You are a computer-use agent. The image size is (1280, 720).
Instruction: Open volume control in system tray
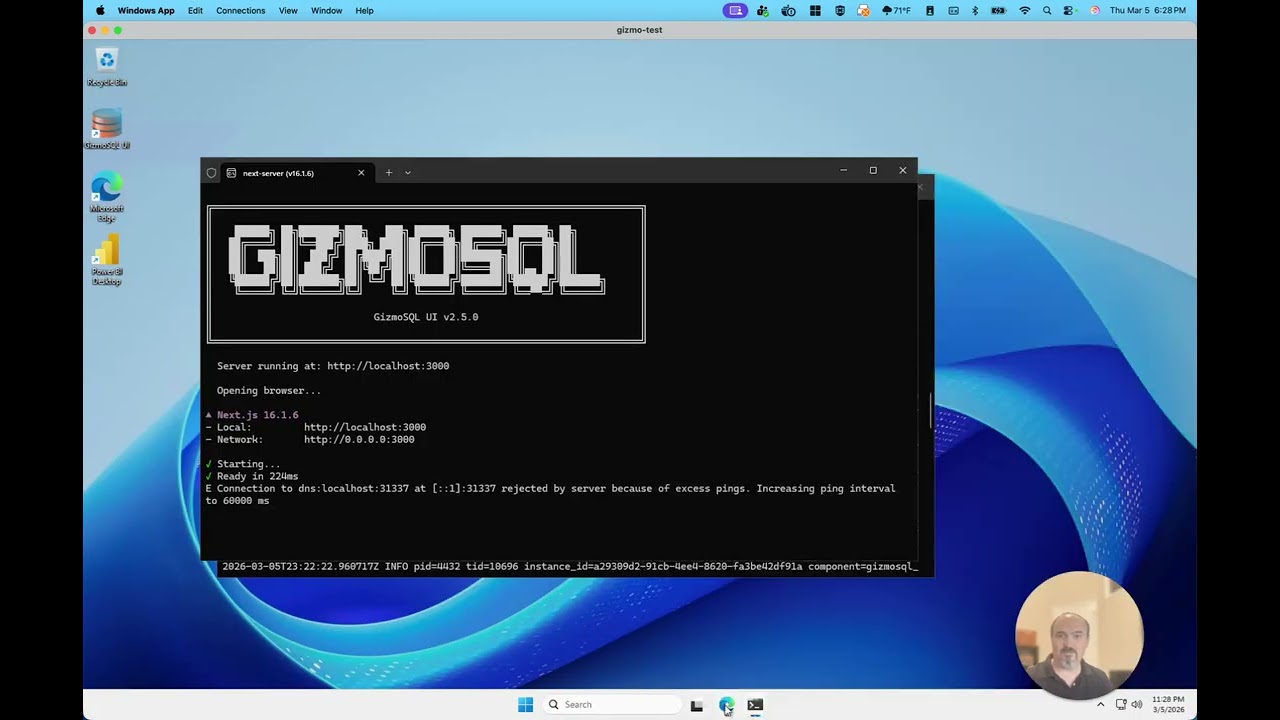pyautogui.click(x=1136, y=705)
